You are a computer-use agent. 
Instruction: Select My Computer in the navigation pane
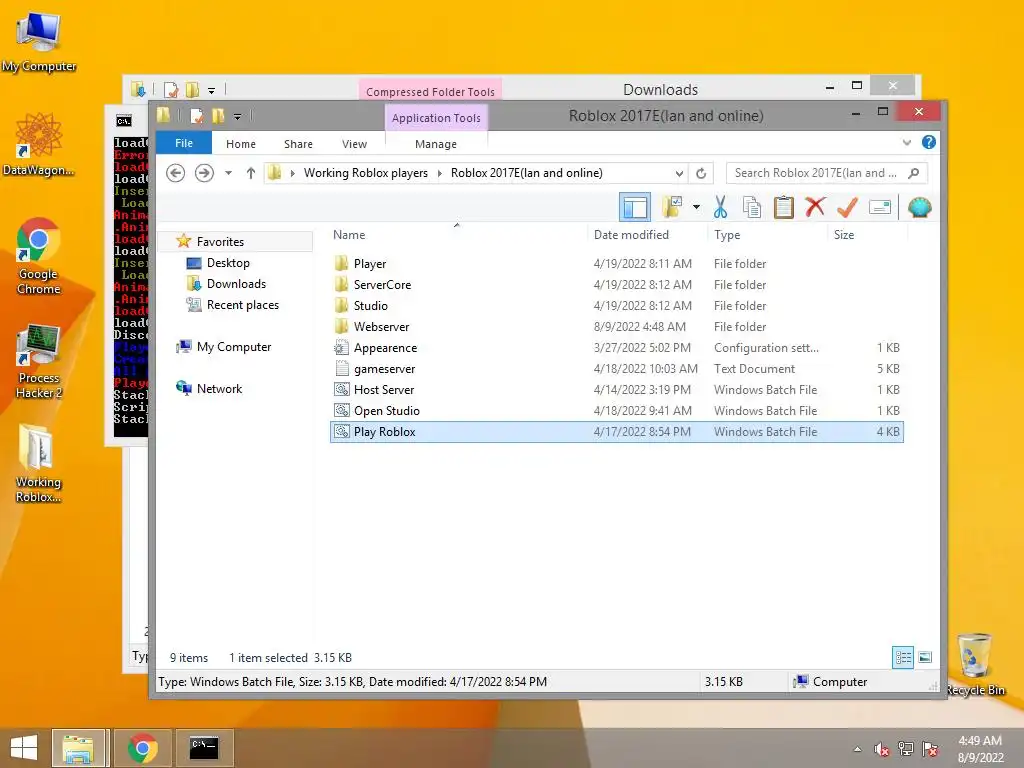click(234, 347)
